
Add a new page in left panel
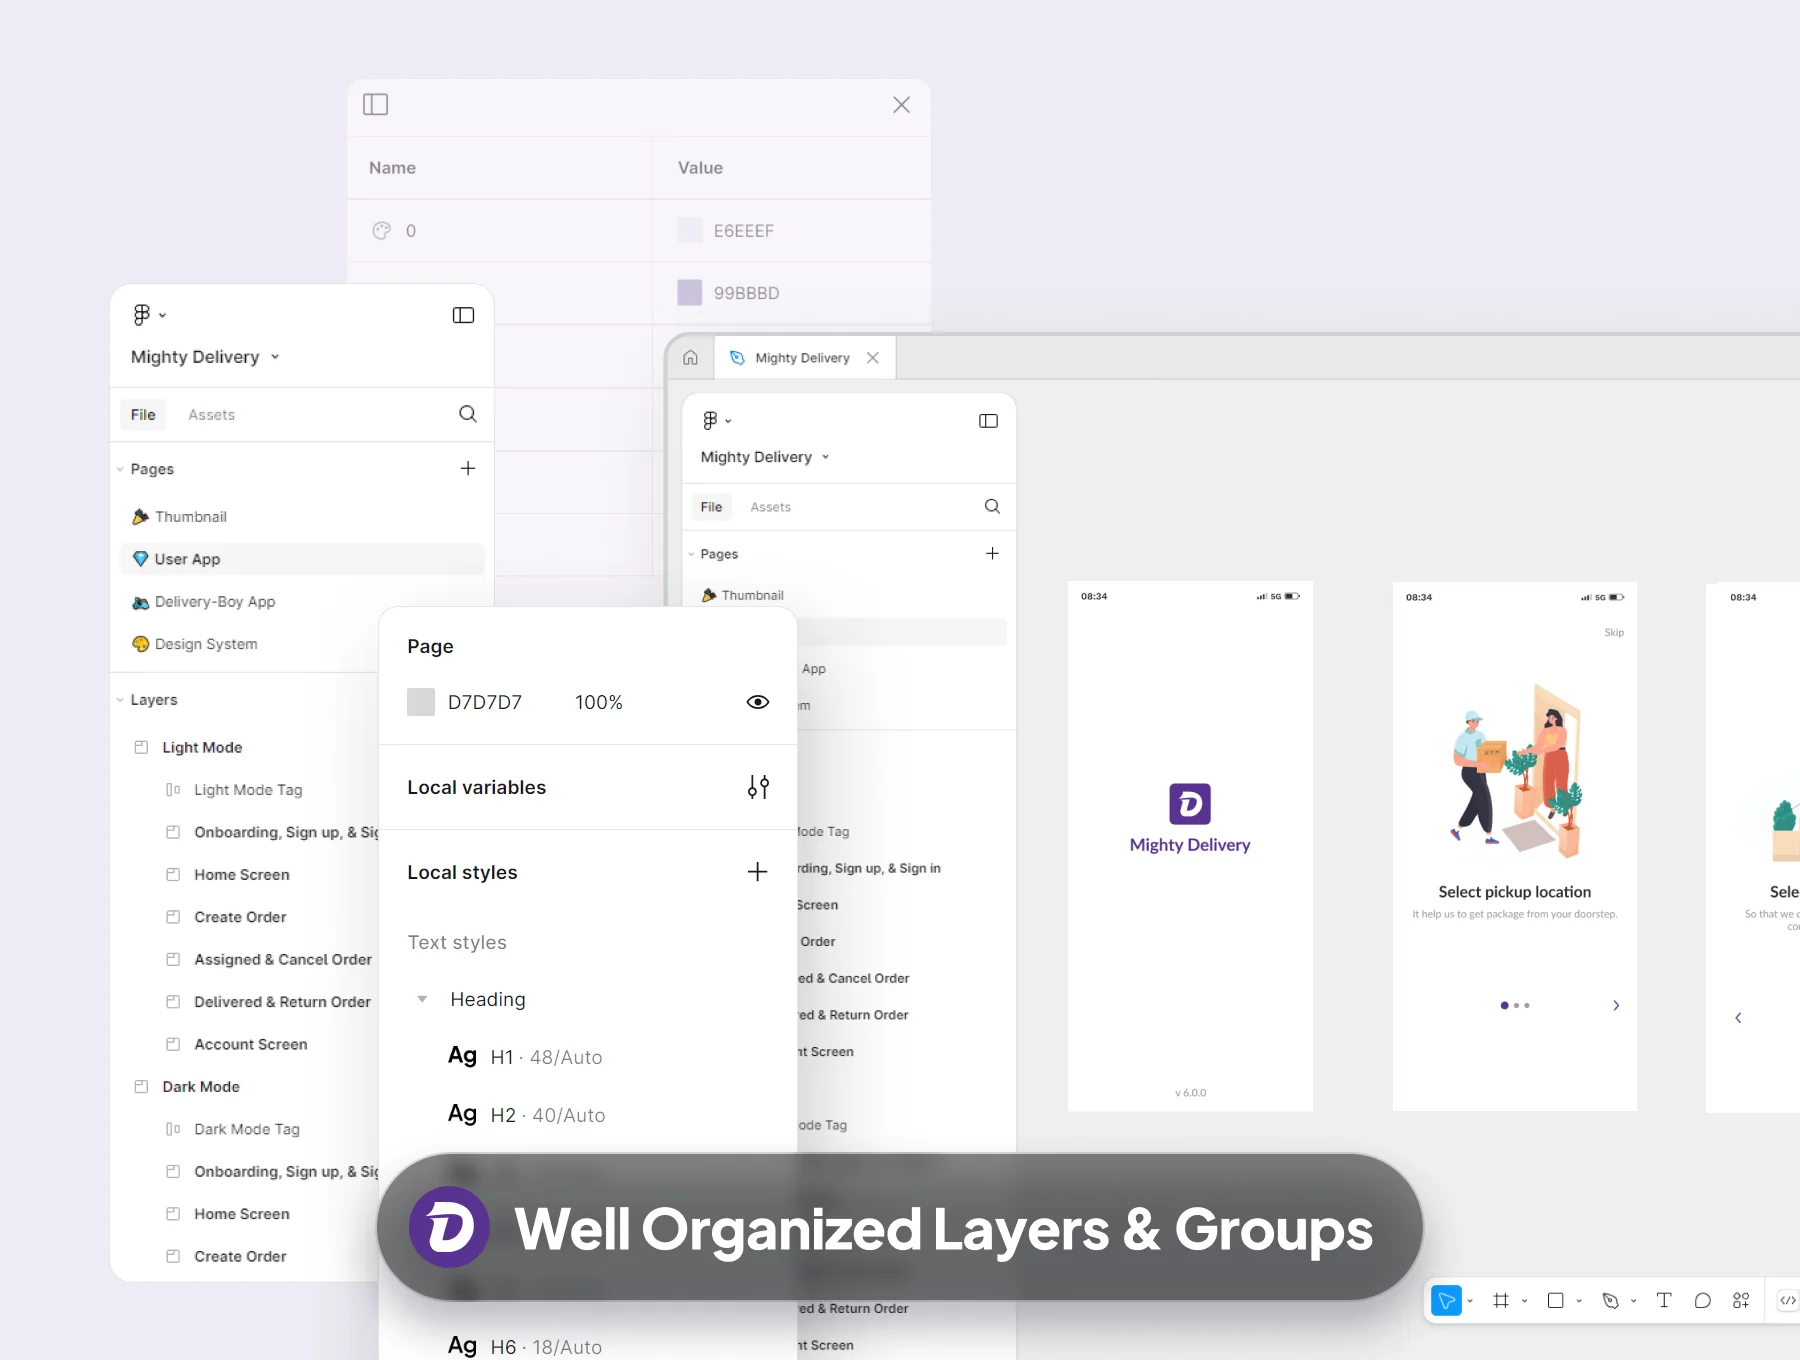467,468
